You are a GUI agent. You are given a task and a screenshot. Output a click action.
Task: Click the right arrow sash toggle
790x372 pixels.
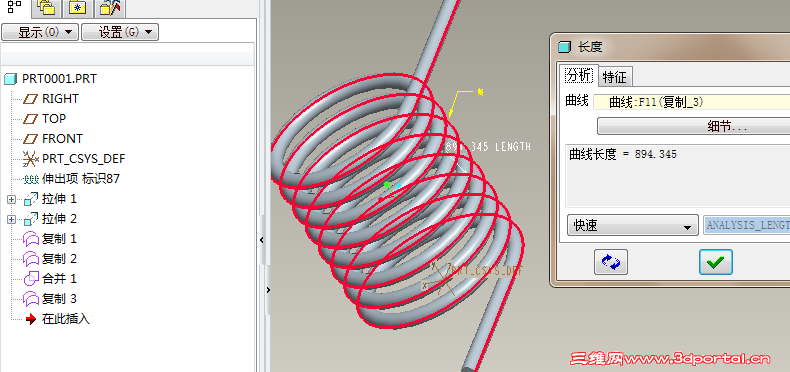(x=268, y=290)
